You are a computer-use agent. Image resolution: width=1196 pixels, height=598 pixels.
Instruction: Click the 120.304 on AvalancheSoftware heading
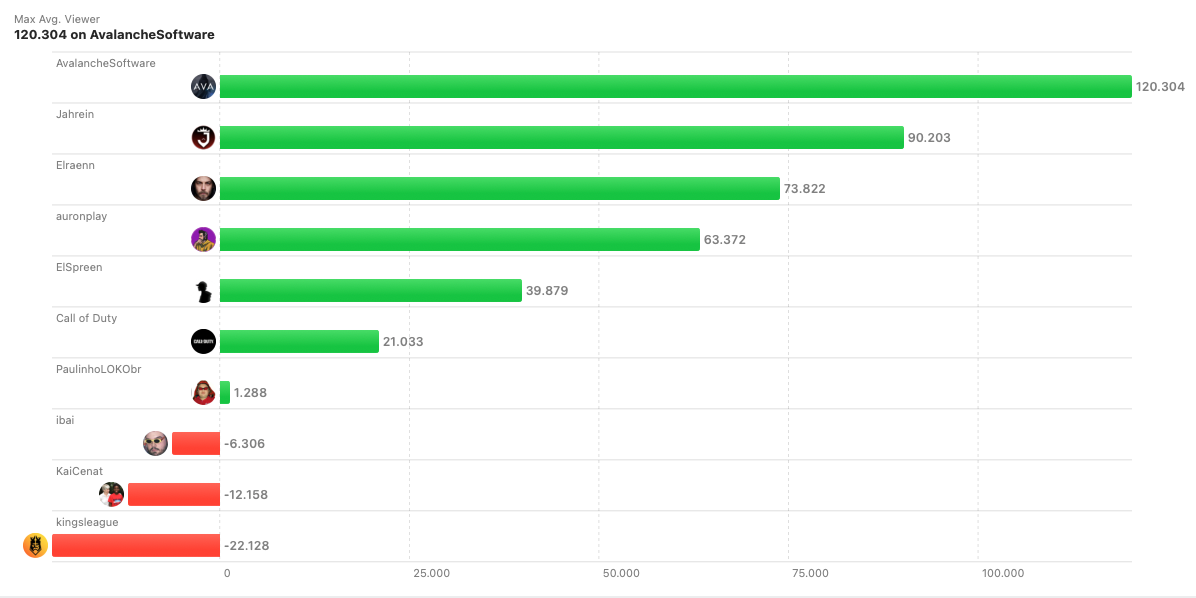pyautogui.click(x=113, y=34)
